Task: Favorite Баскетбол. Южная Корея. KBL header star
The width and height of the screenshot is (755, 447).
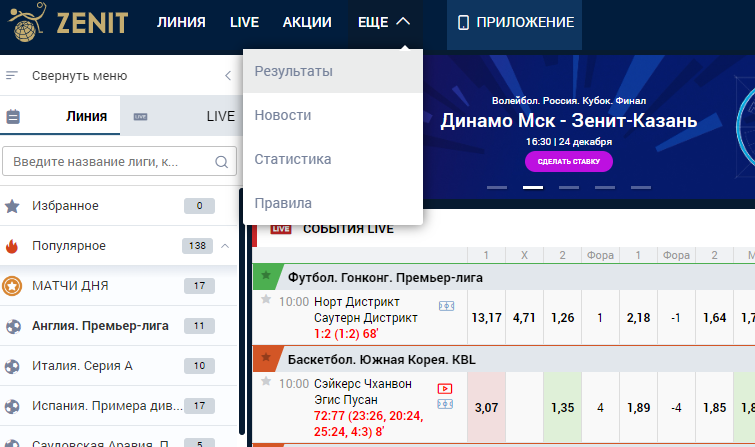Action: point(266,357)
